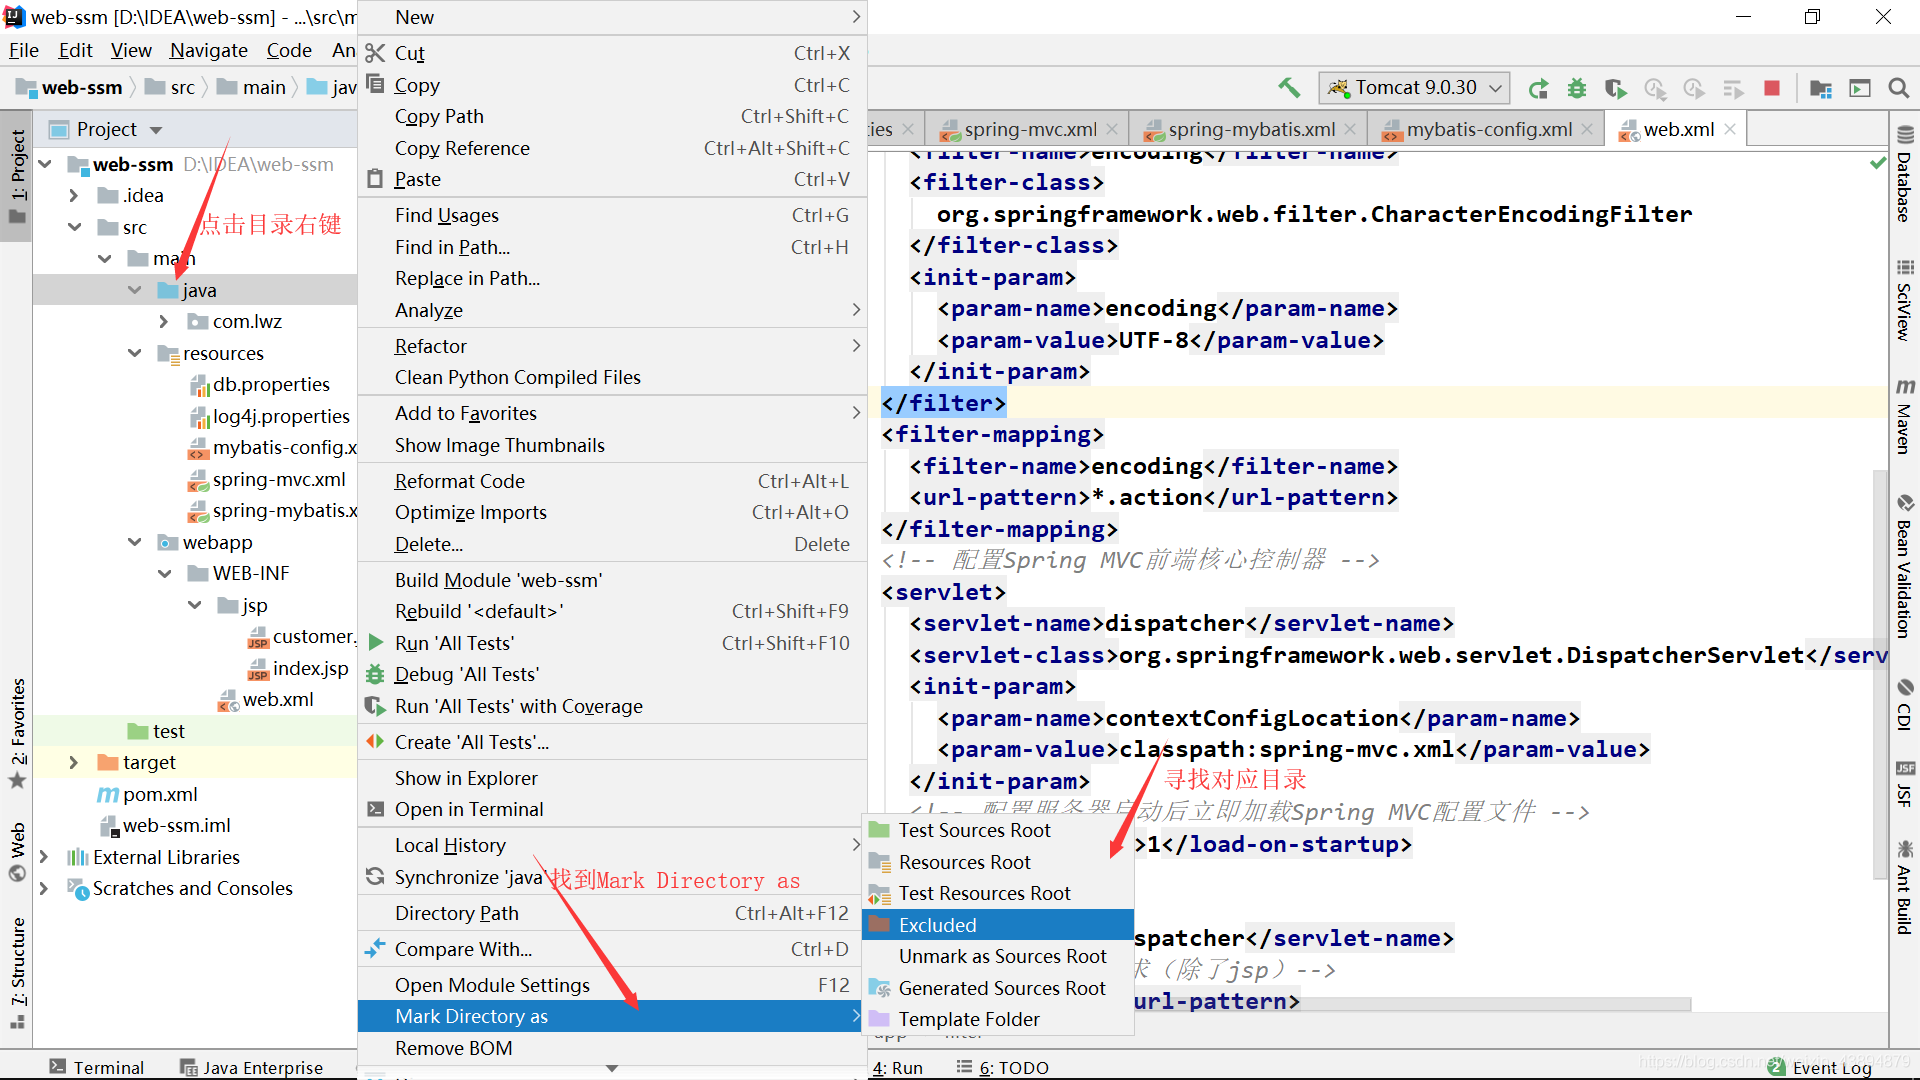Image resolution: width=1920 pixels, height=1080 pixels.
Task: Collapse the webapp folder
Action: click(135, 541)
